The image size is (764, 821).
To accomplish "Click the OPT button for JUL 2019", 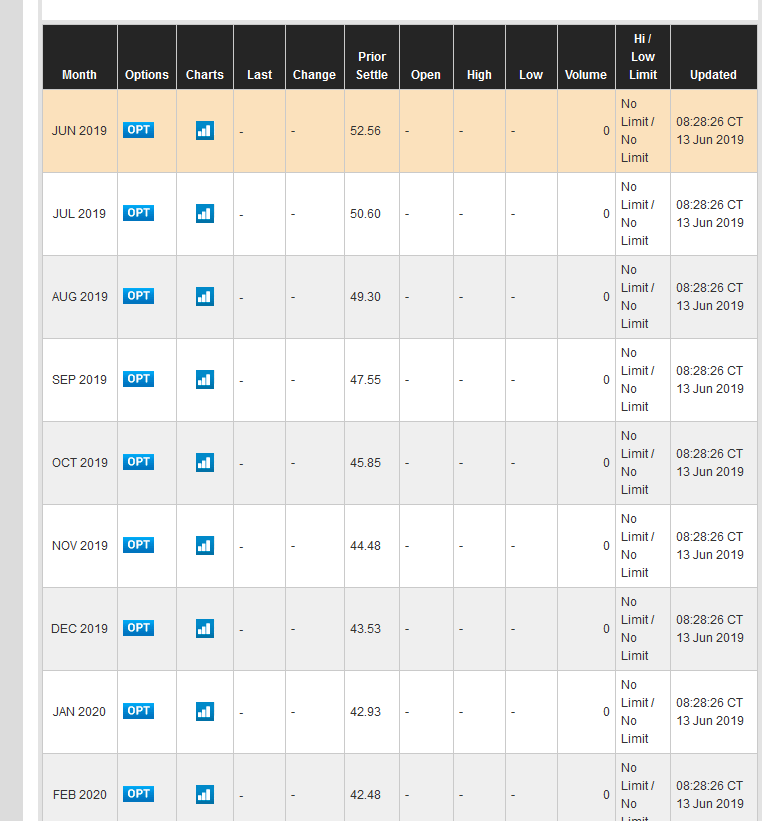I will (x=138, y=213).
